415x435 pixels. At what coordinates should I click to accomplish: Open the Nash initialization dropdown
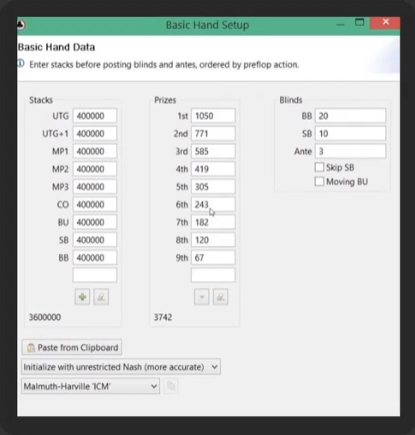tap(121, 367)
